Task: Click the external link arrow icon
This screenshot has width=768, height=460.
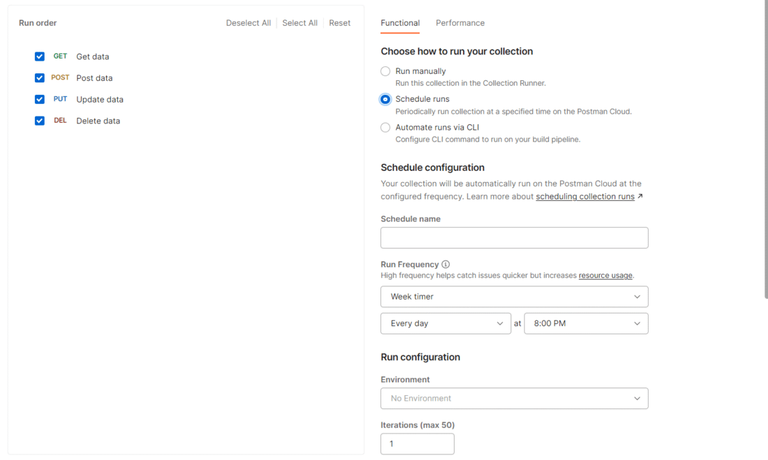Action: [640, 197]
